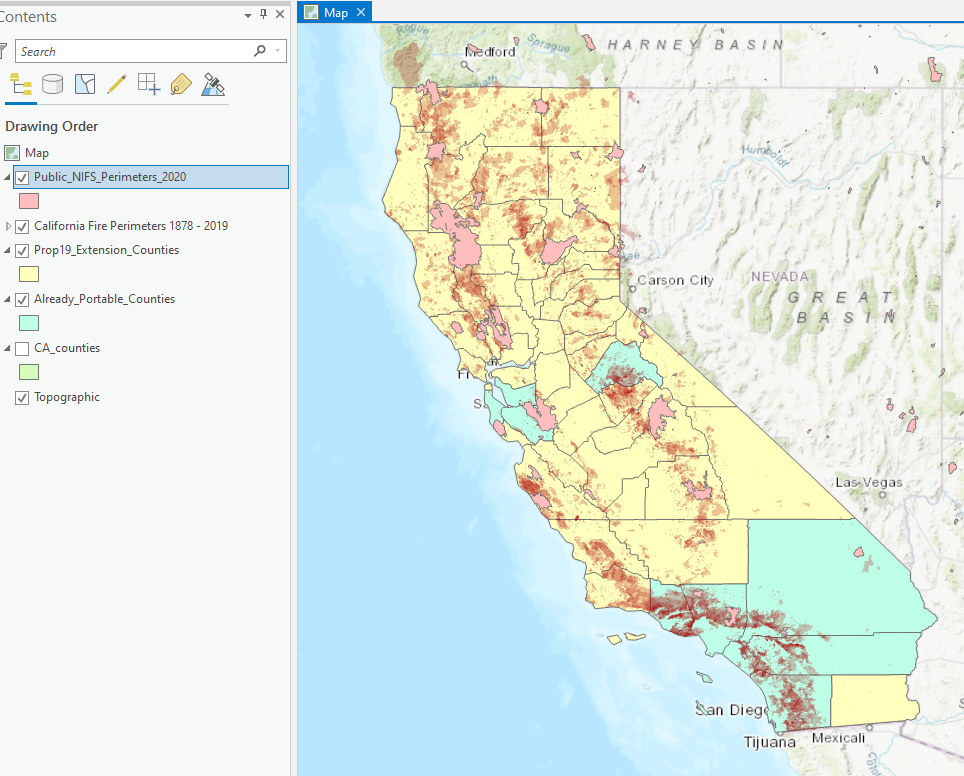Click the search magnifier icon

click(260, 51)
